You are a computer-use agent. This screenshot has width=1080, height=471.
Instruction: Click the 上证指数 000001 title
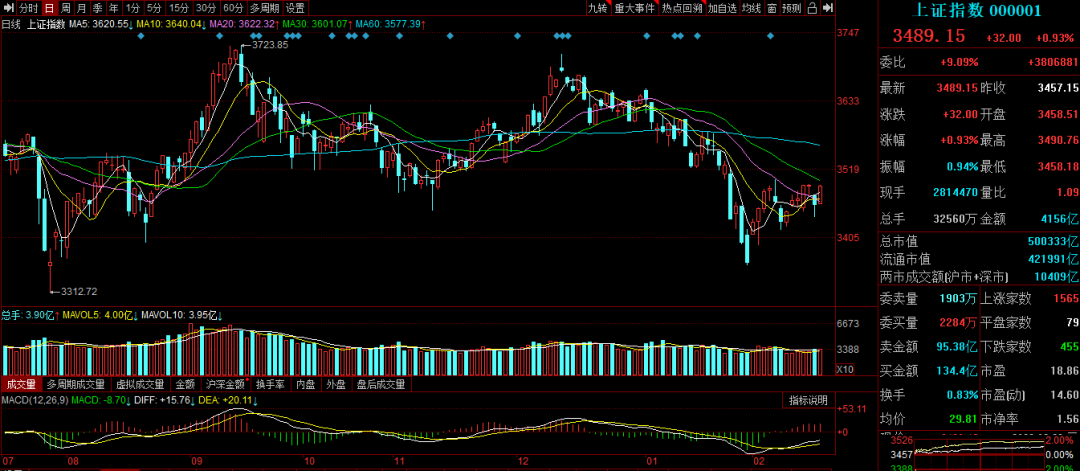[977, 10]
